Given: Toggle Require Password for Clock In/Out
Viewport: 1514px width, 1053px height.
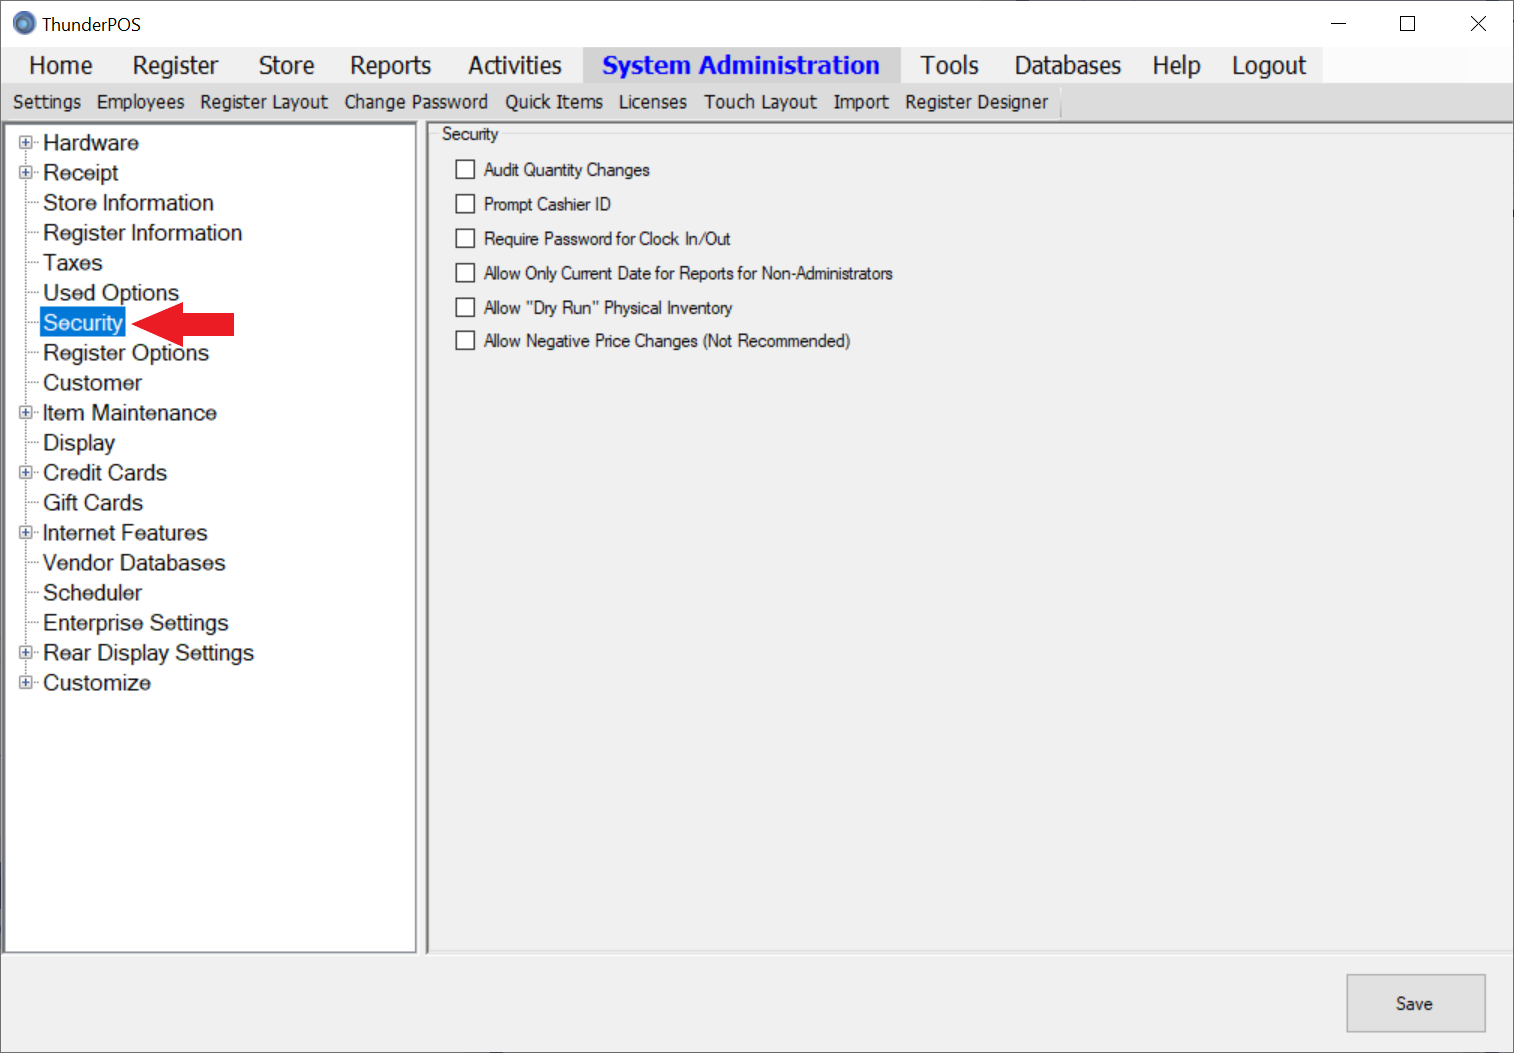Looking at the screenshot, I should pyautogui.click(x=465, y=239).
